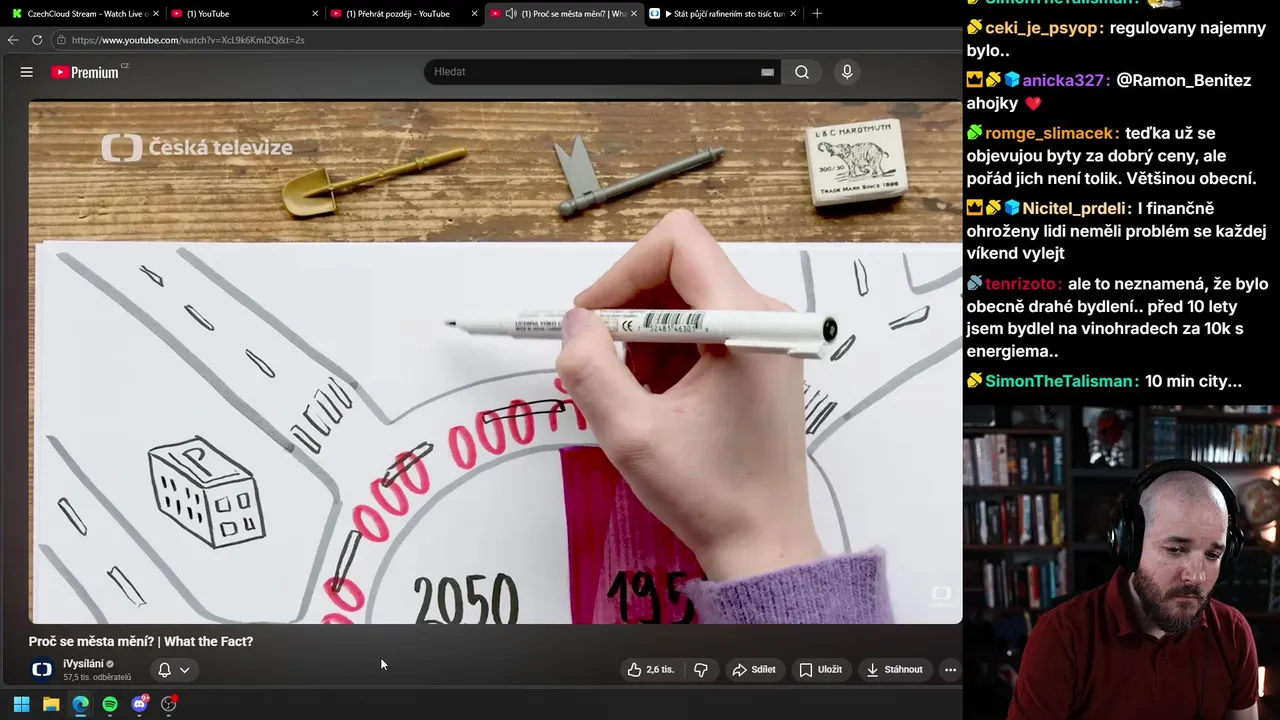Open iVysílání channel avatar

(x=42, y=669)
